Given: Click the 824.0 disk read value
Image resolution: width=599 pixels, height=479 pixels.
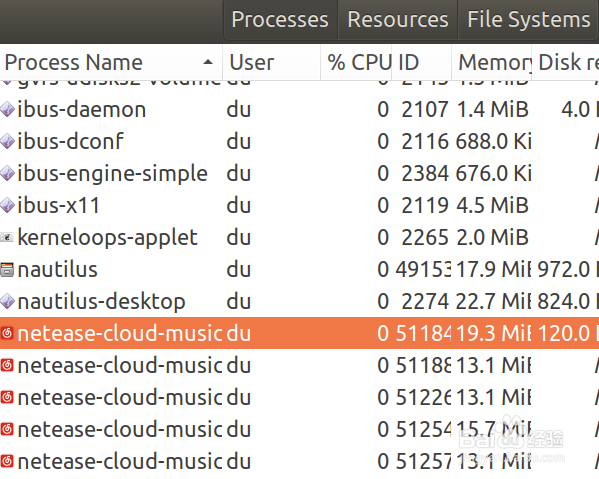Looking at the screenshot, I should (x=568, y=301).
